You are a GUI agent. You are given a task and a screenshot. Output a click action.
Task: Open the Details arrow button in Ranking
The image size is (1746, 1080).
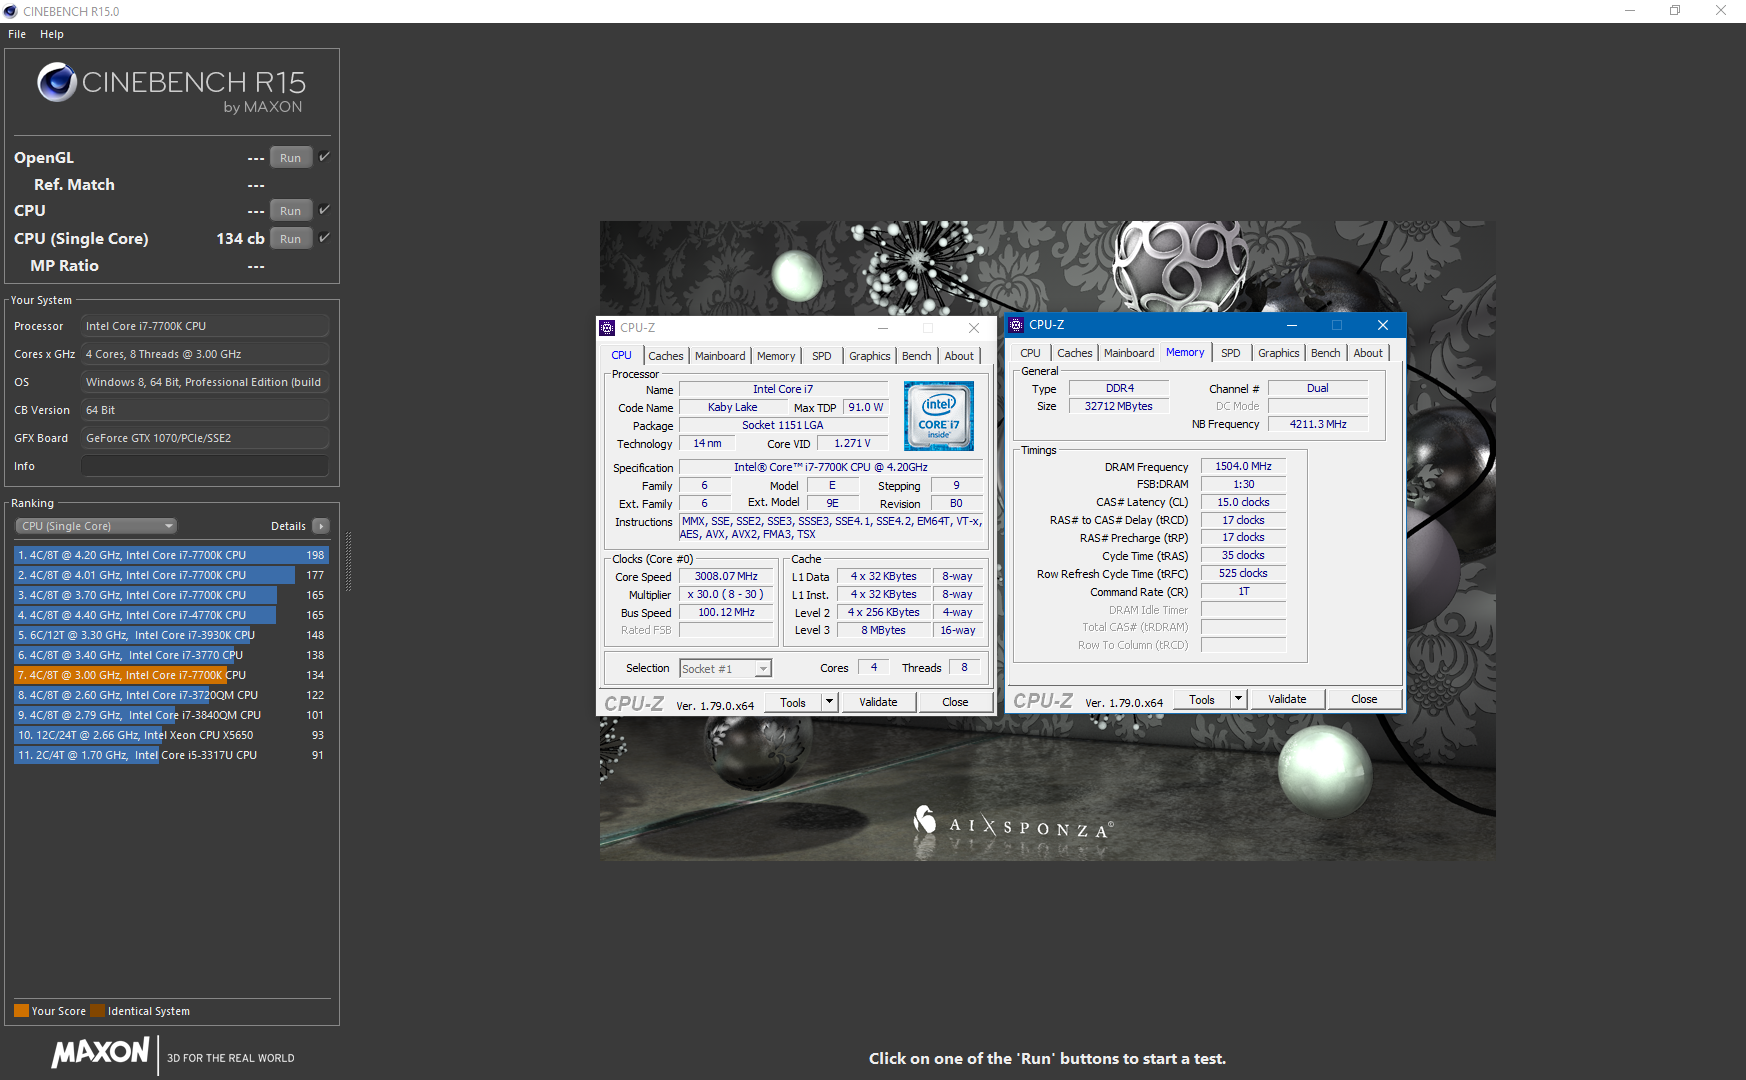(321, 526)
